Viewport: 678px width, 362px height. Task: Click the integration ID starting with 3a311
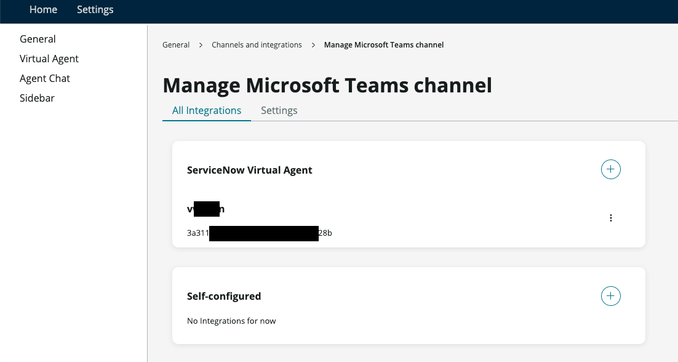click(x=259, y=233)
